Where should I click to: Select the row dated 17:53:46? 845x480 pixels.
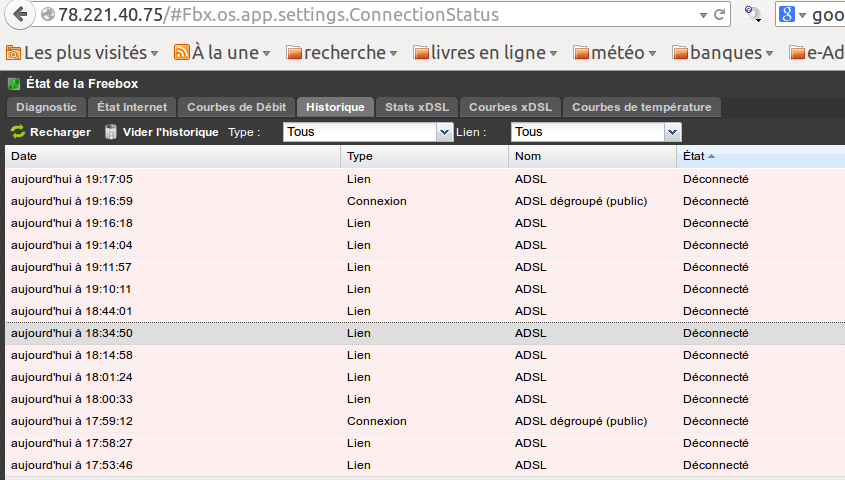[425, 465]
